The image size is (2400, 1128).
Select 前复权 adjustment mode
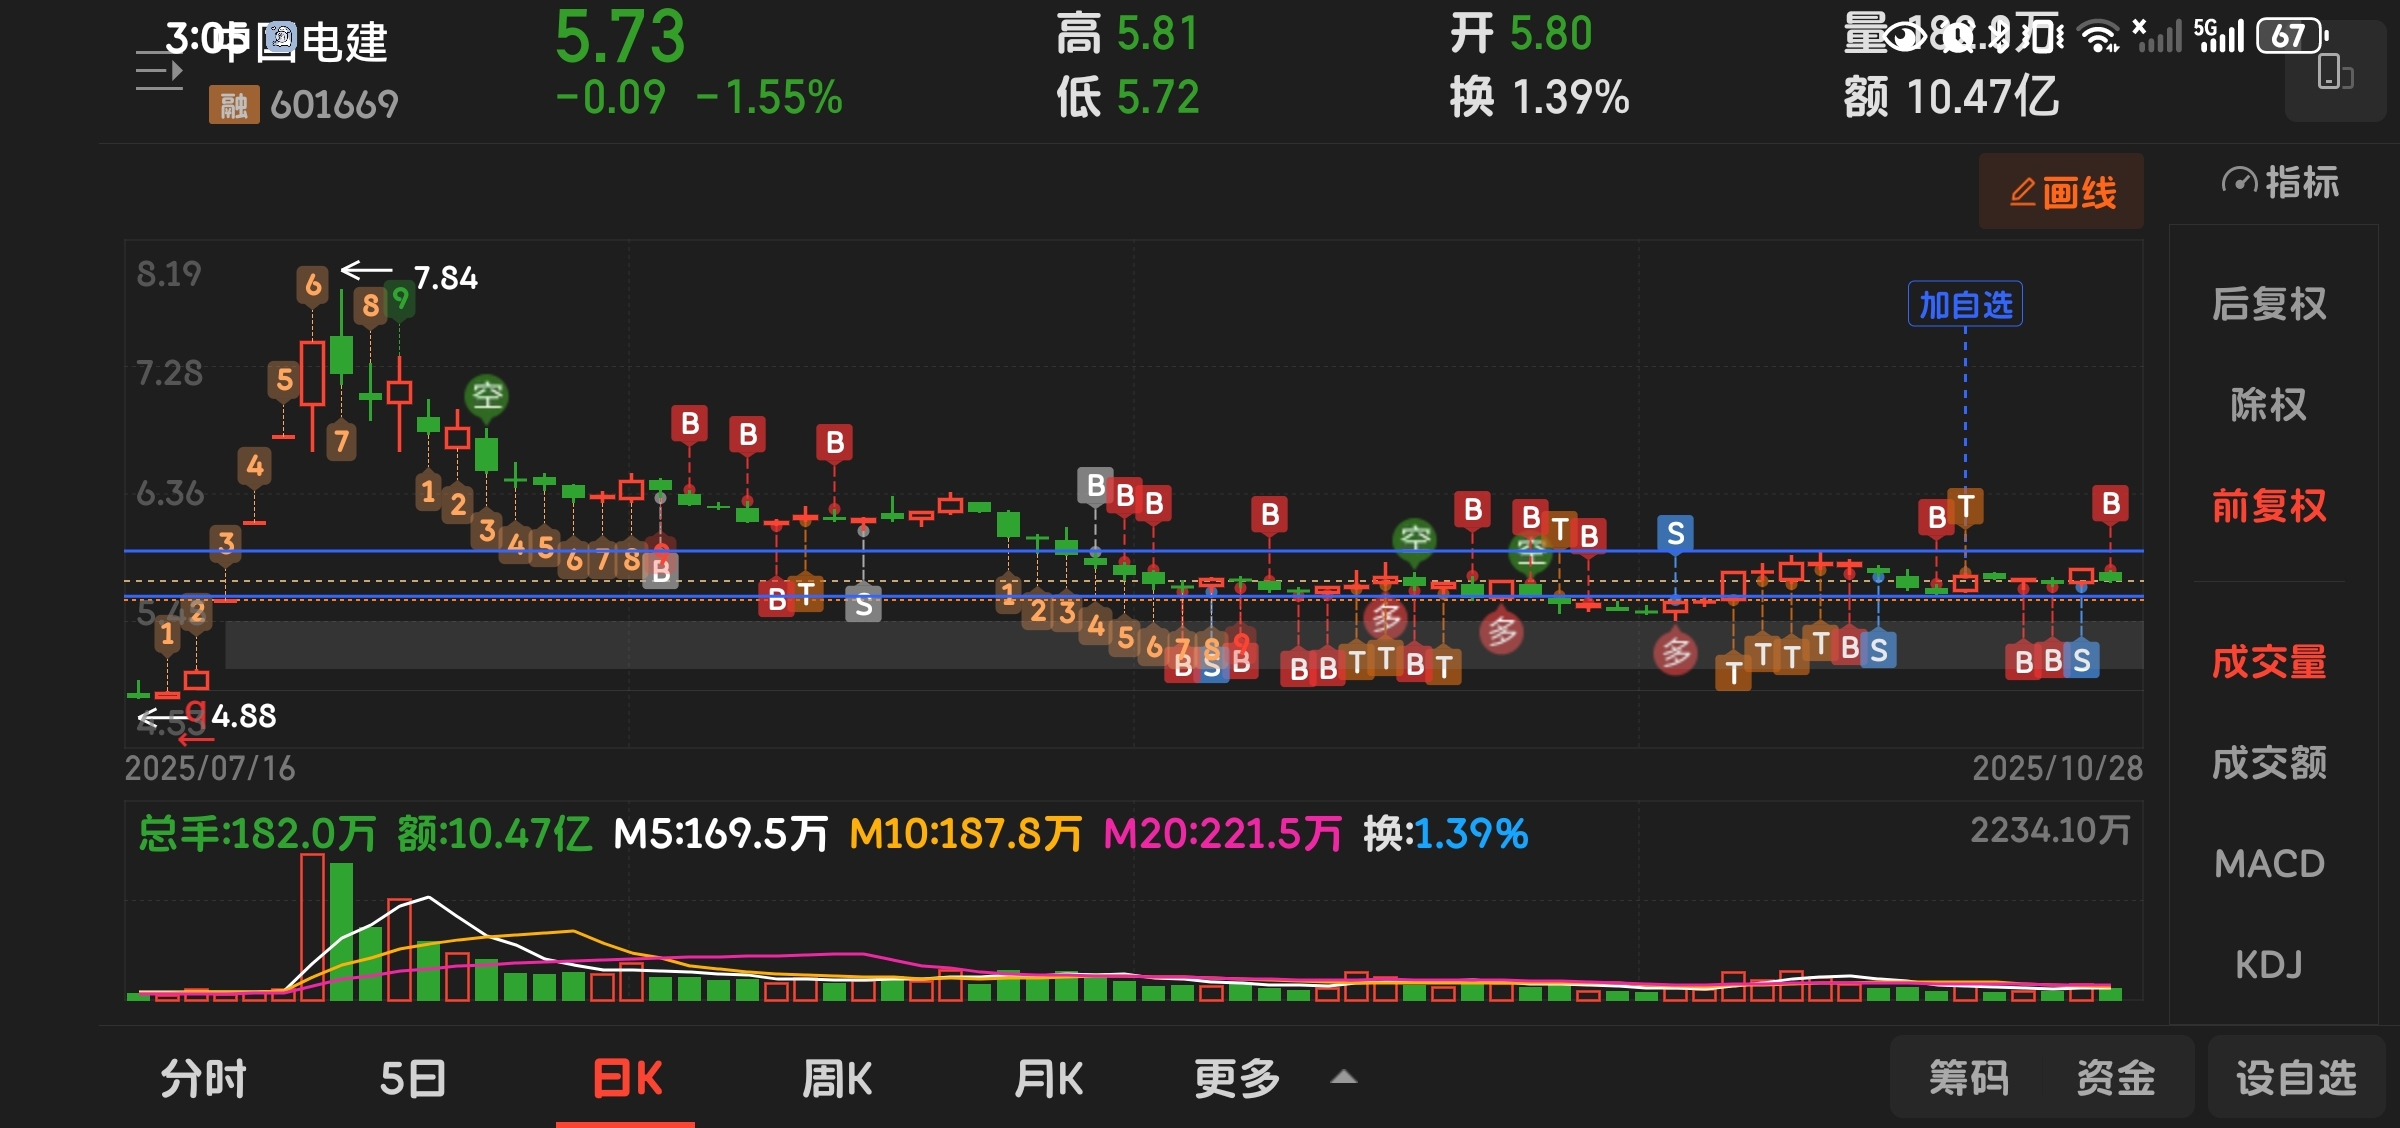point(2268,506)
